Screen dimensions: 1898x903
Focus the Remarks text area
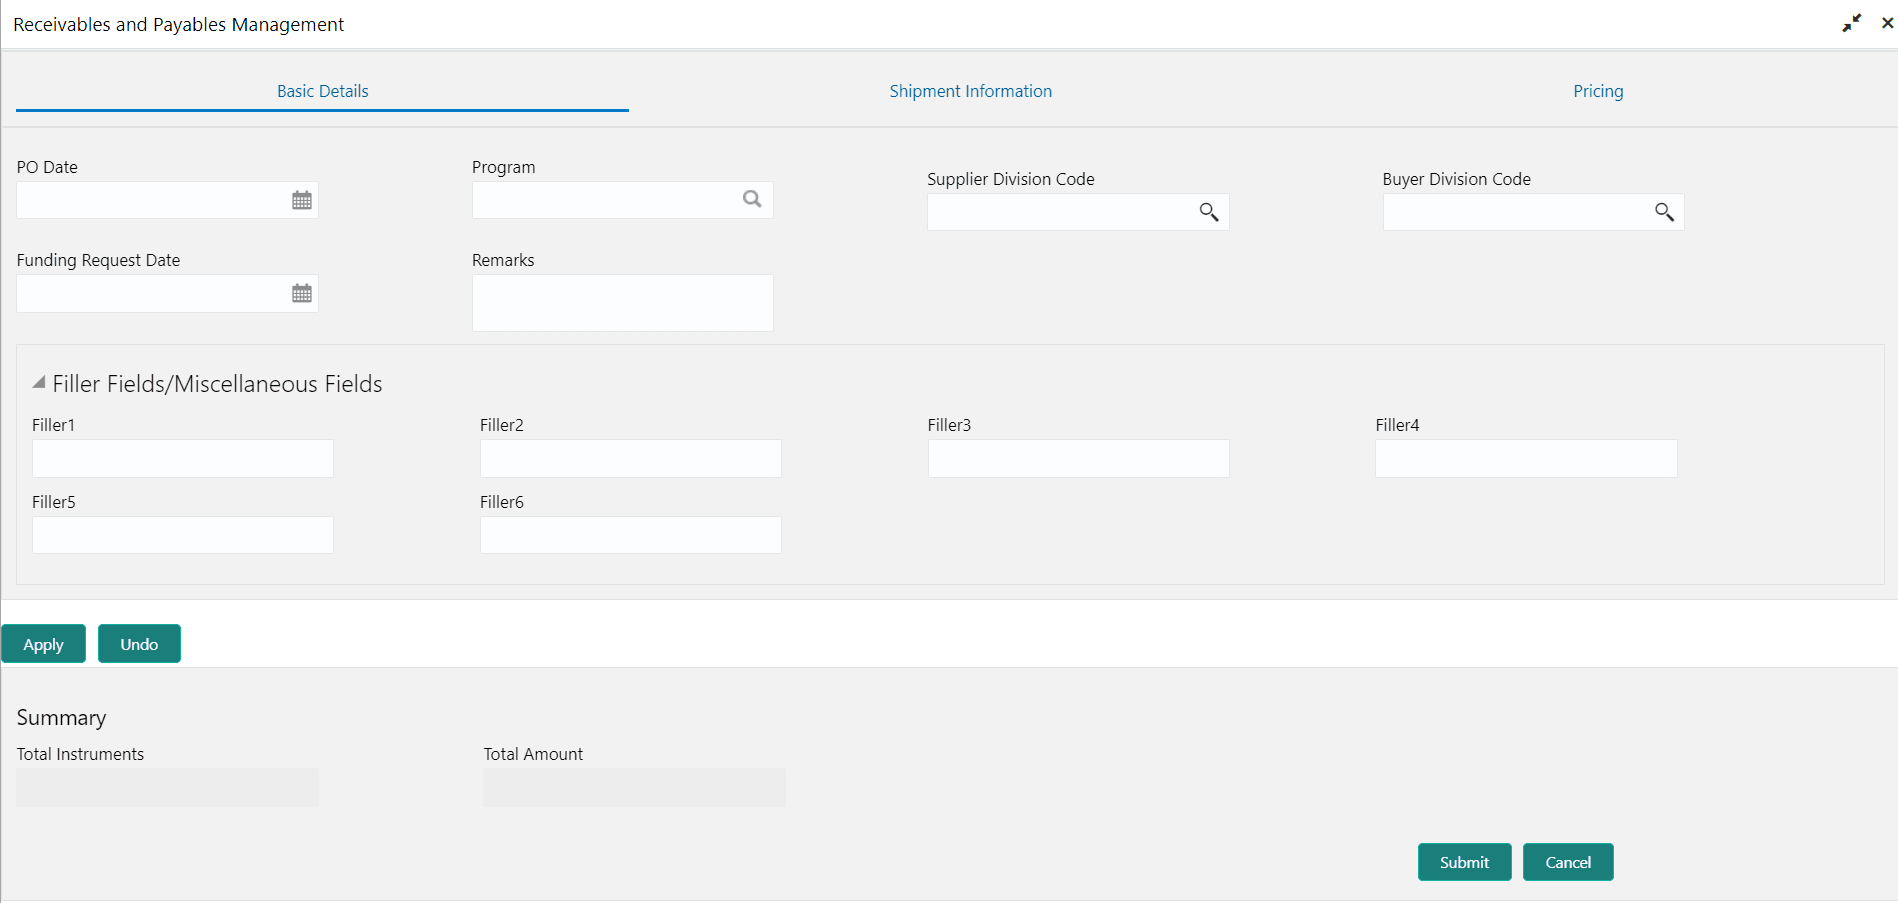coord(622,303)
